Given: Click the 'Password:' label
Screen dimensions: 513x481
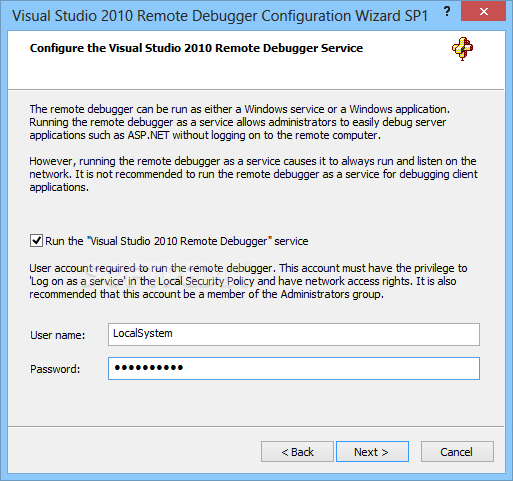Looking at the screenshot, I should click(x=55, y=369).
